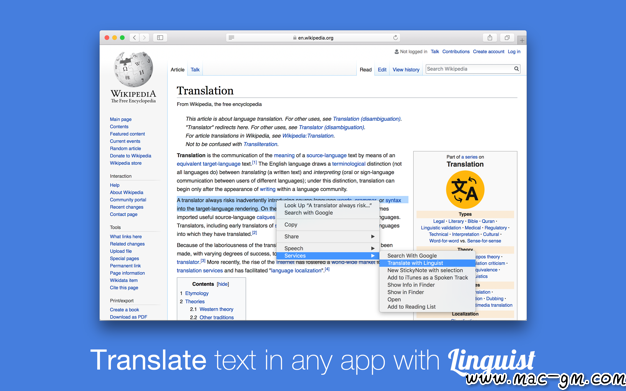Open Contact page link

pos(124,214)
